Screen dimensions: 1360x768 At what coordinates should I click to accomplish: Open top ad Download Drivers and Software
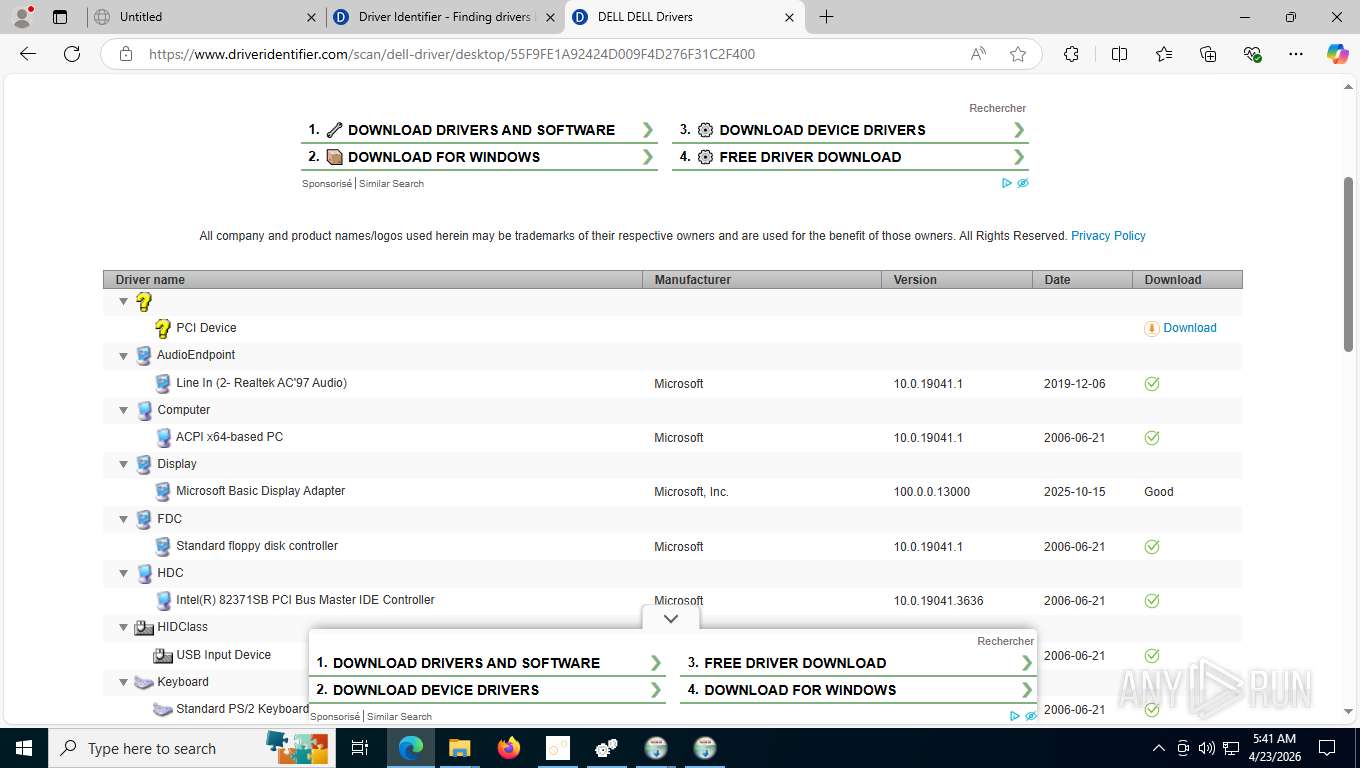pyautogui.click(x=479, y=130)
